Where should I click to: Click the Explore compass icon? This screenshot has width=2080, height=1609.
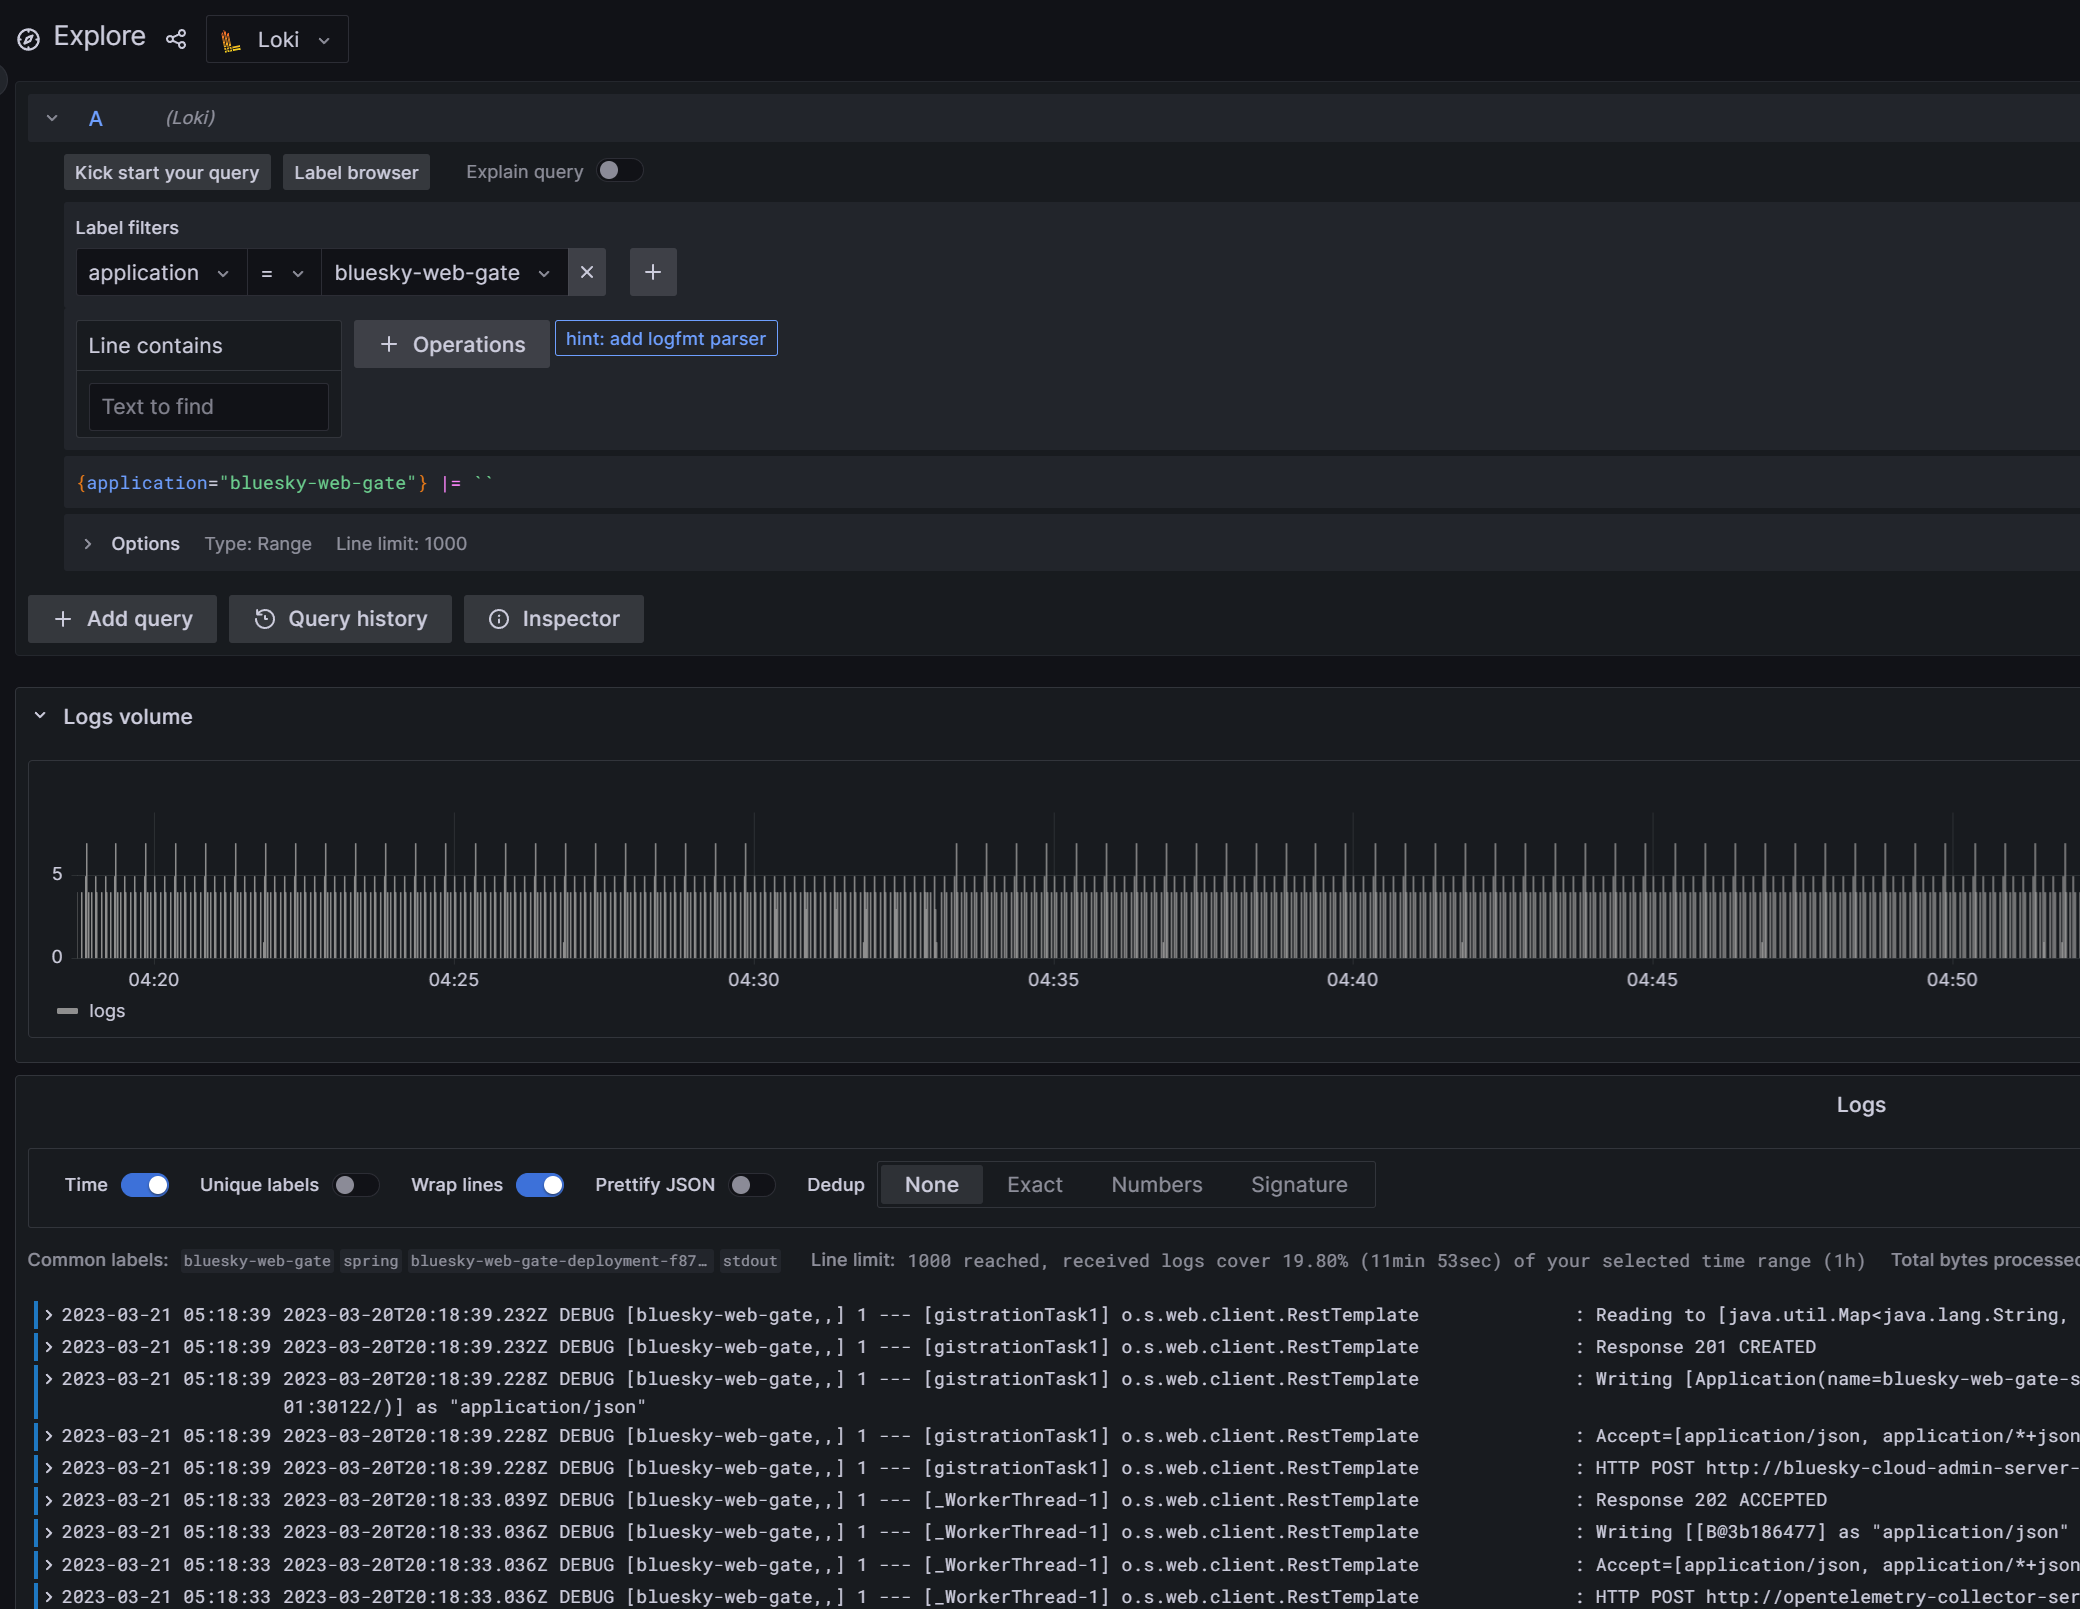tap(29, 39)
